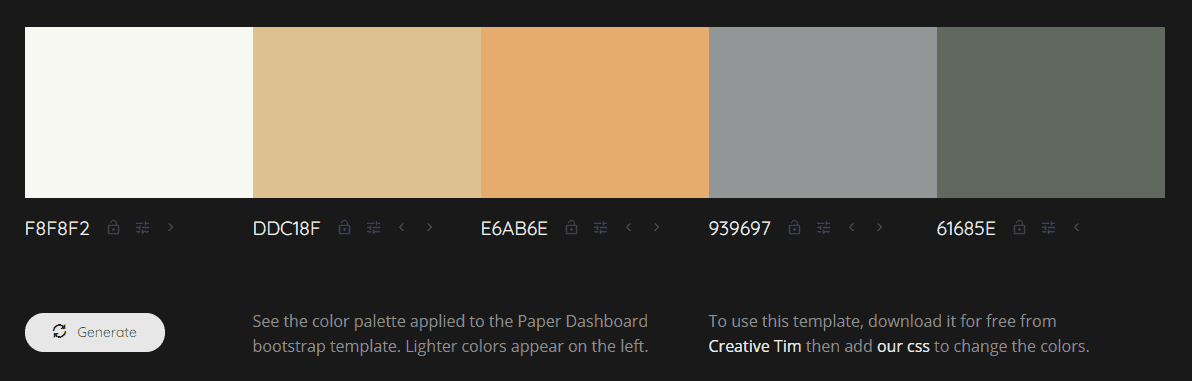
Task: Select the dark green 61685E swatch
Action: coord(1051,113)
